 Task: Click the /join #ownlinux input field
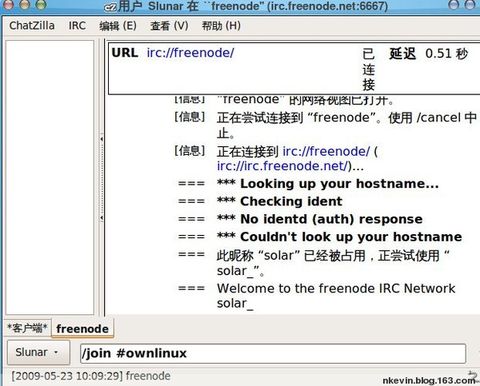click(x=273, y=354)
